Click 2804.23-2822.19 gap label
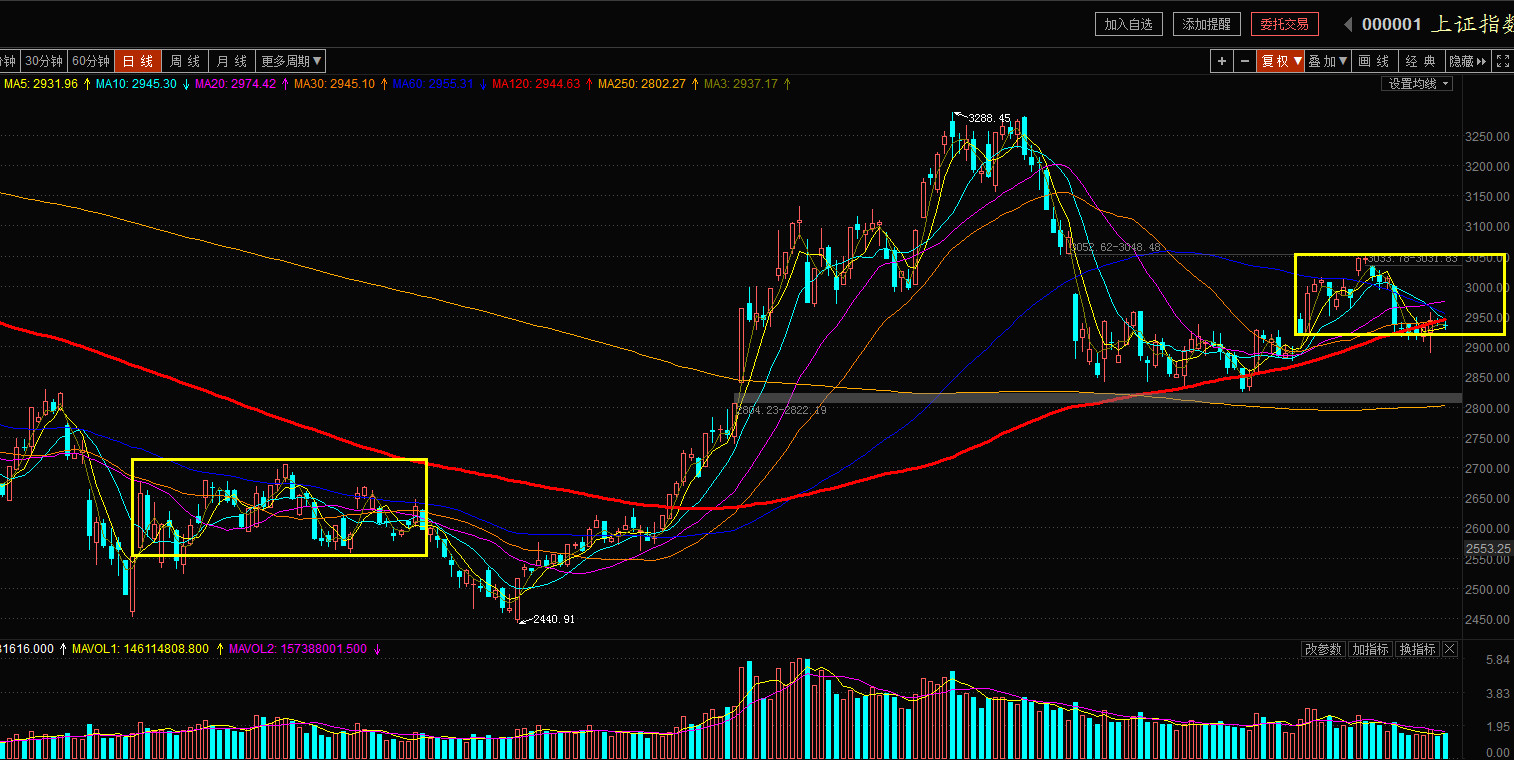 point(783,410)
